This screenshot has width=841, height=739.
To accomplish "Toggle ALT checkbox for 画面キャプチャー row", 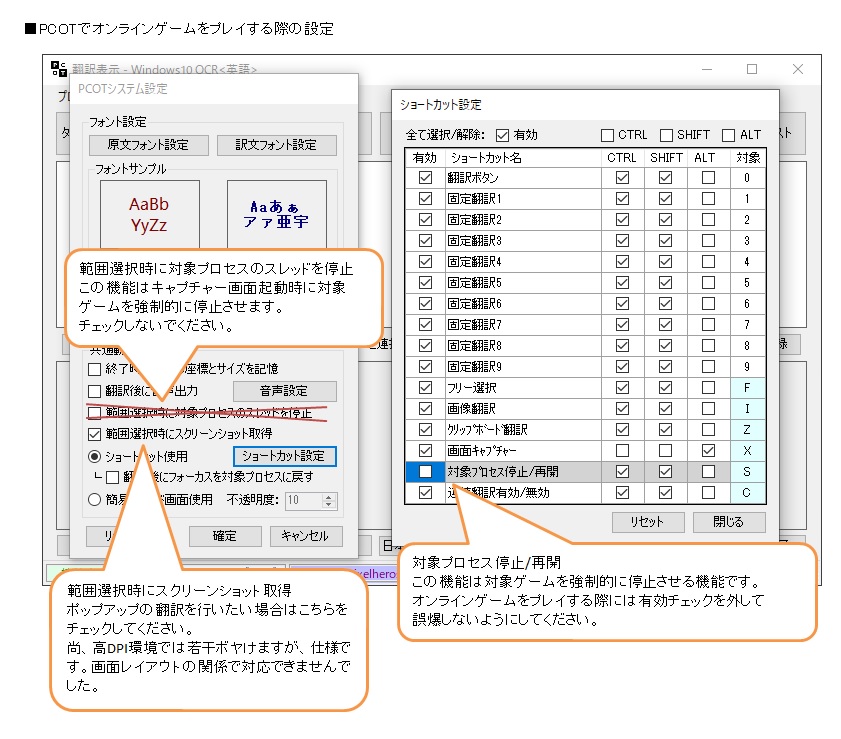I will pyautogui.click(x=708, y=450).
